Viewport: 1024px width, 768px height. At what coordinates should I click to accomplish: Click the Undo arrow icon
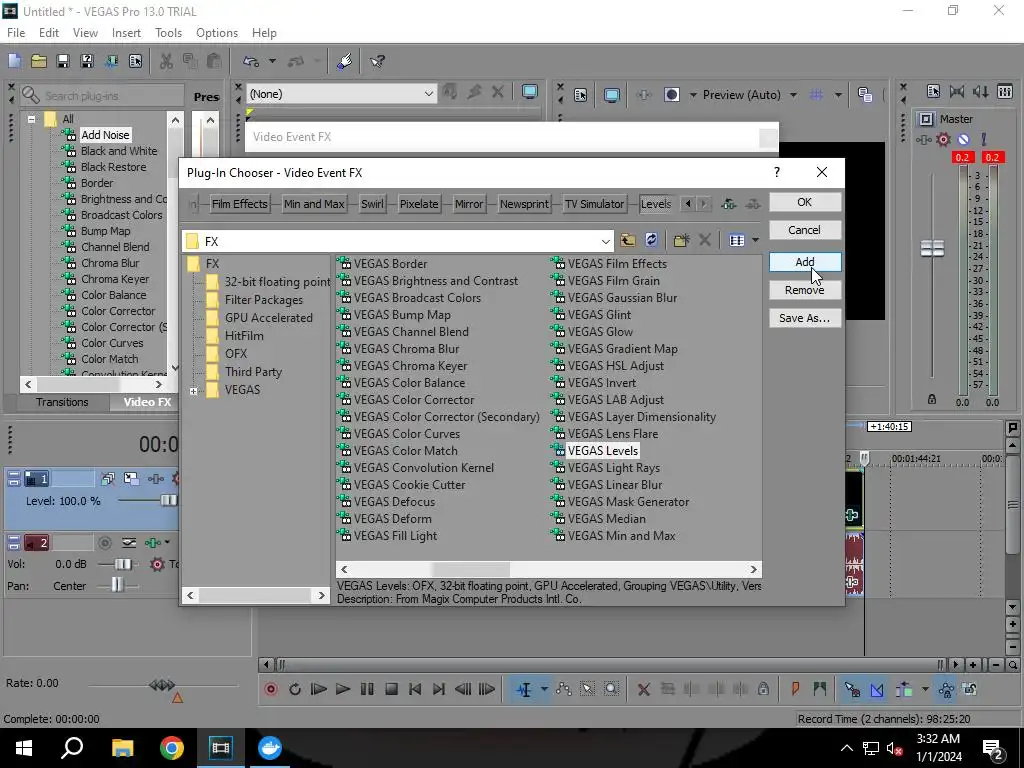tap(251, 61)
